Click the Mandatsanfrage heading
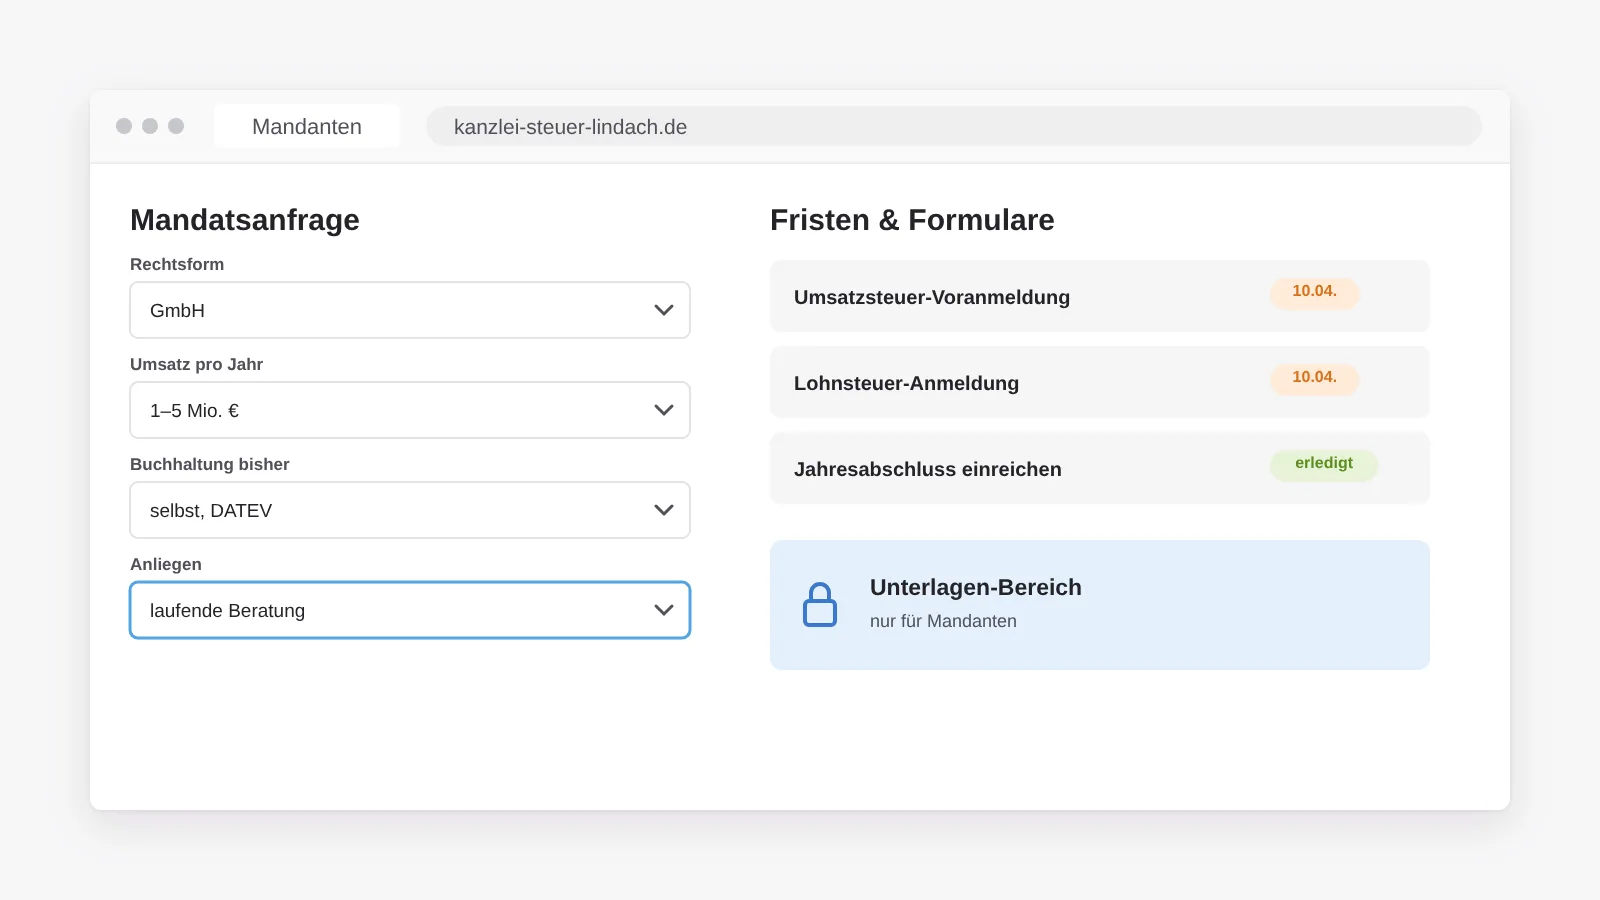Image resolution: width=1600 pixels, height=900 pixels. coord(245,220)
